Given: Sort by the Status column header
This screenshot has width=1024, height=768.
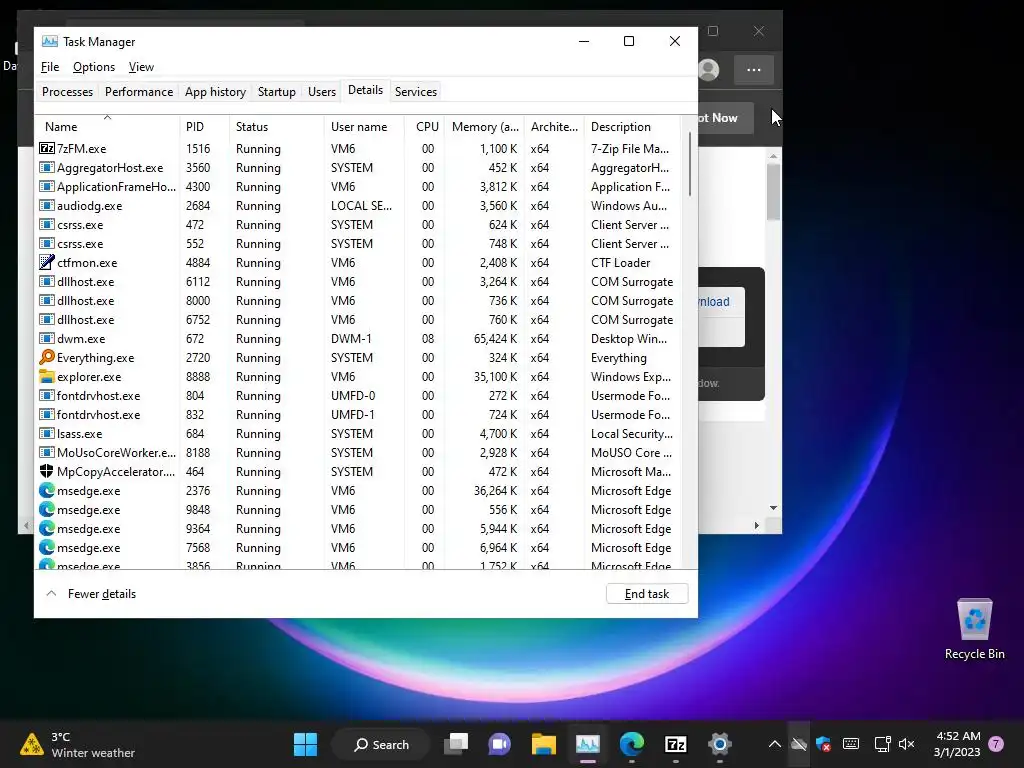Looking at the screenshot, I should point(276,126).
